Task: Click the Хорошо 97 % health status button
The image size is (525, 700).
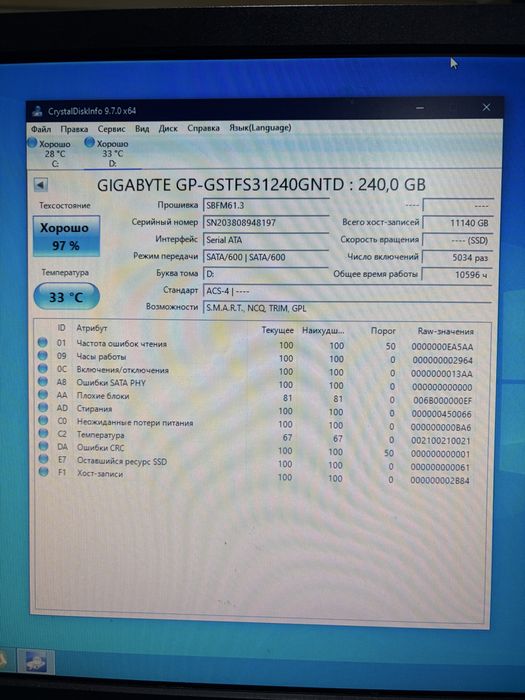Action: point(66,236)
